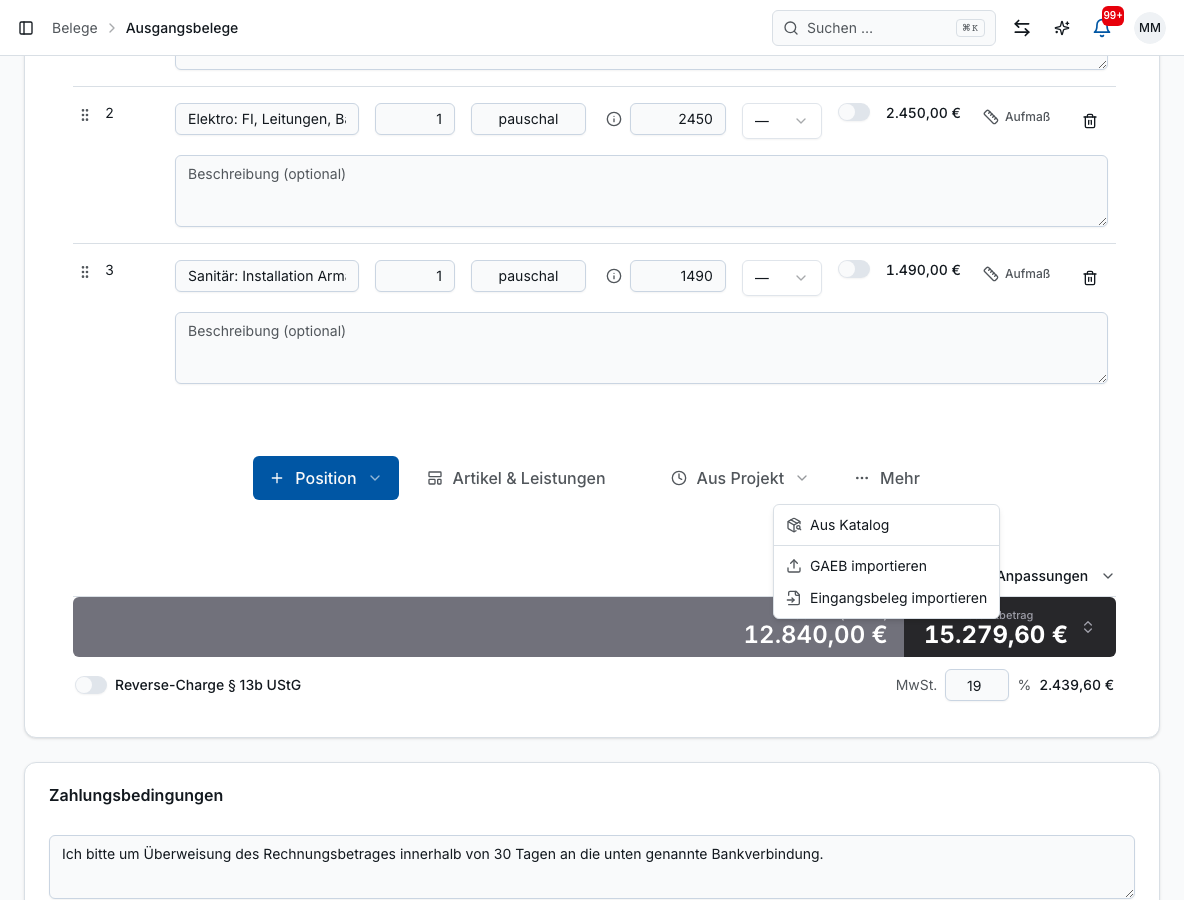Click the net total 12.840,00 €

click(x=815, y=634)
